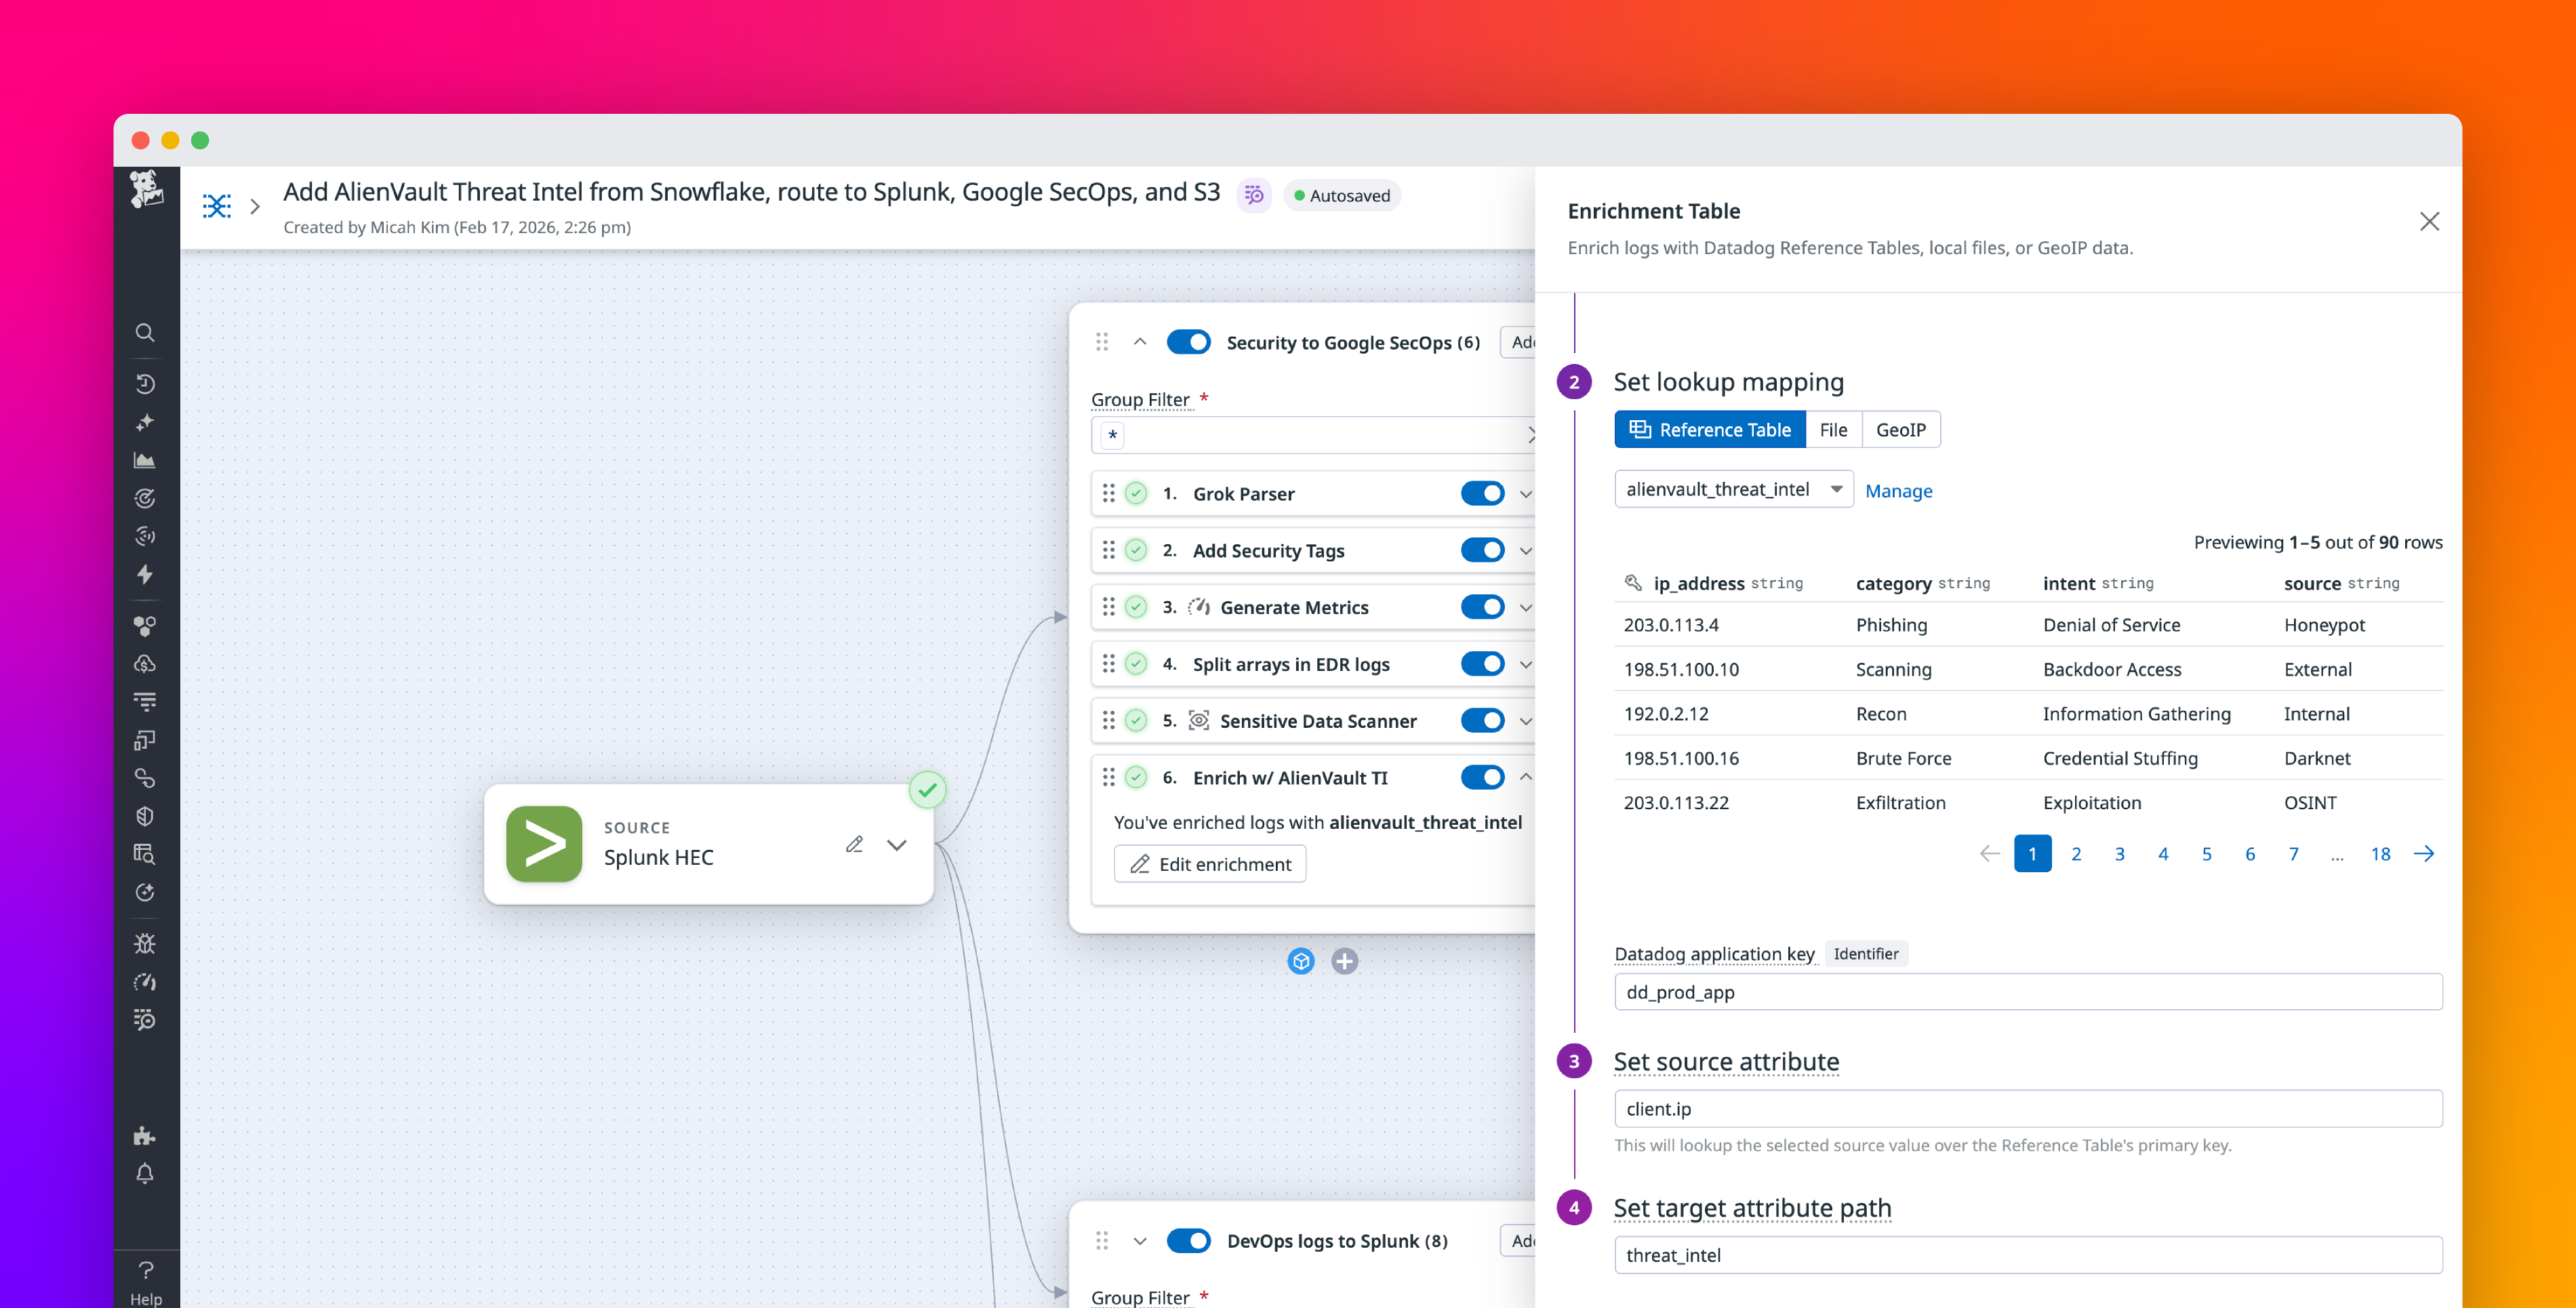Expand the Split arrays in EDR logs row
Screen dimensions: 2576x1308
tap(1525, 665)
